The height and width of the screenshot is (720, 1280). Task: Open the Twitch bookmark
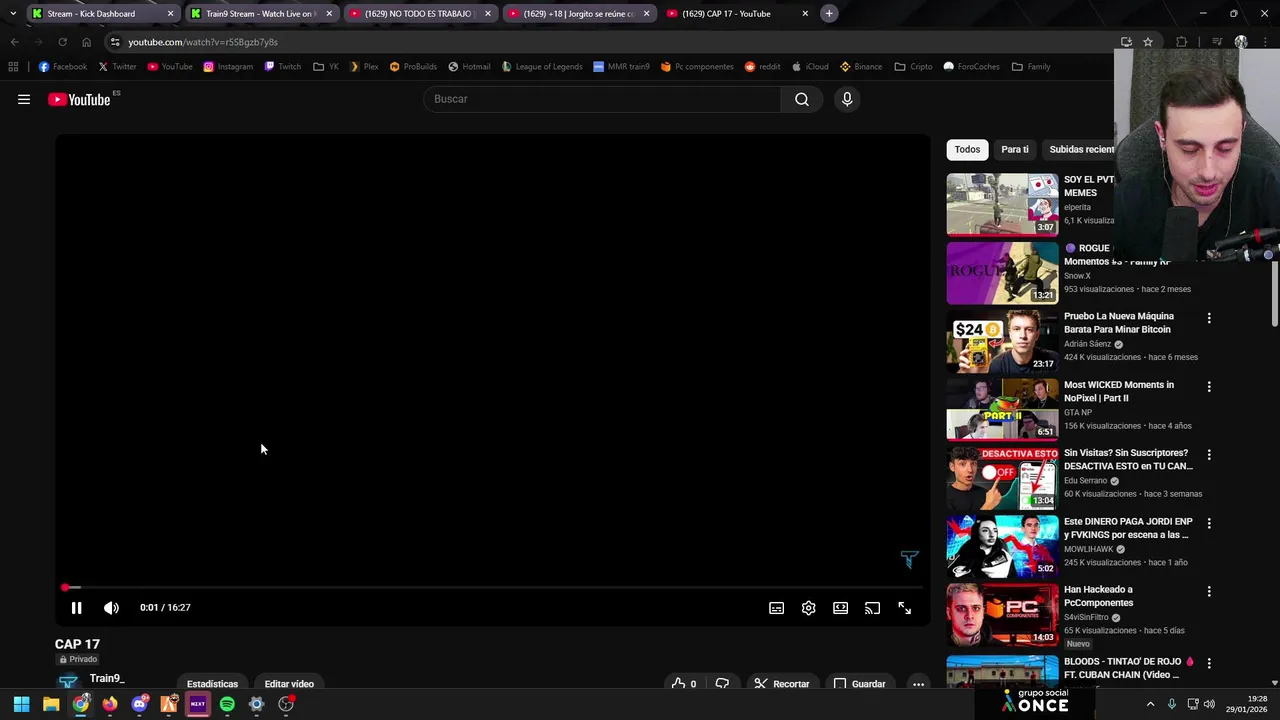(283, 67)
